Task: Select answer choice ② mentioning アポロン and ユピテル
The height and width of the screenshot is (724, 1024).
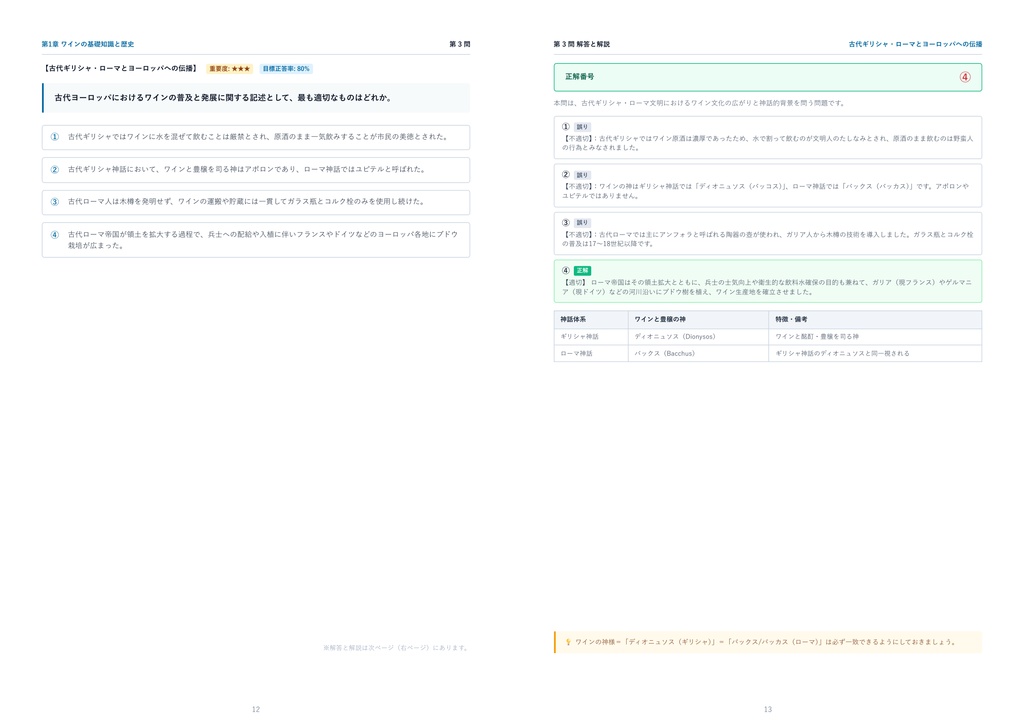Action: [x=256, y=170]
